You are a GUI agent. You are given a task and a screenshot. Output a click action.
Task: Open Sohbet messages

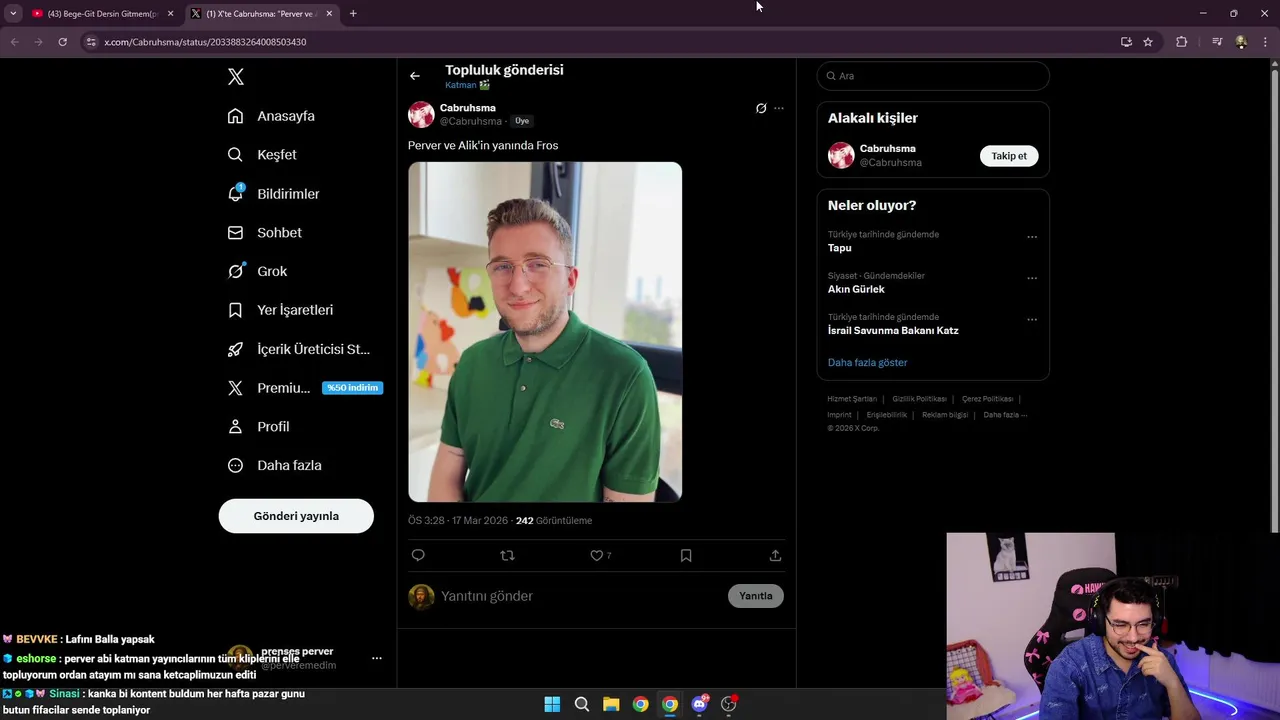pos(265,233)
